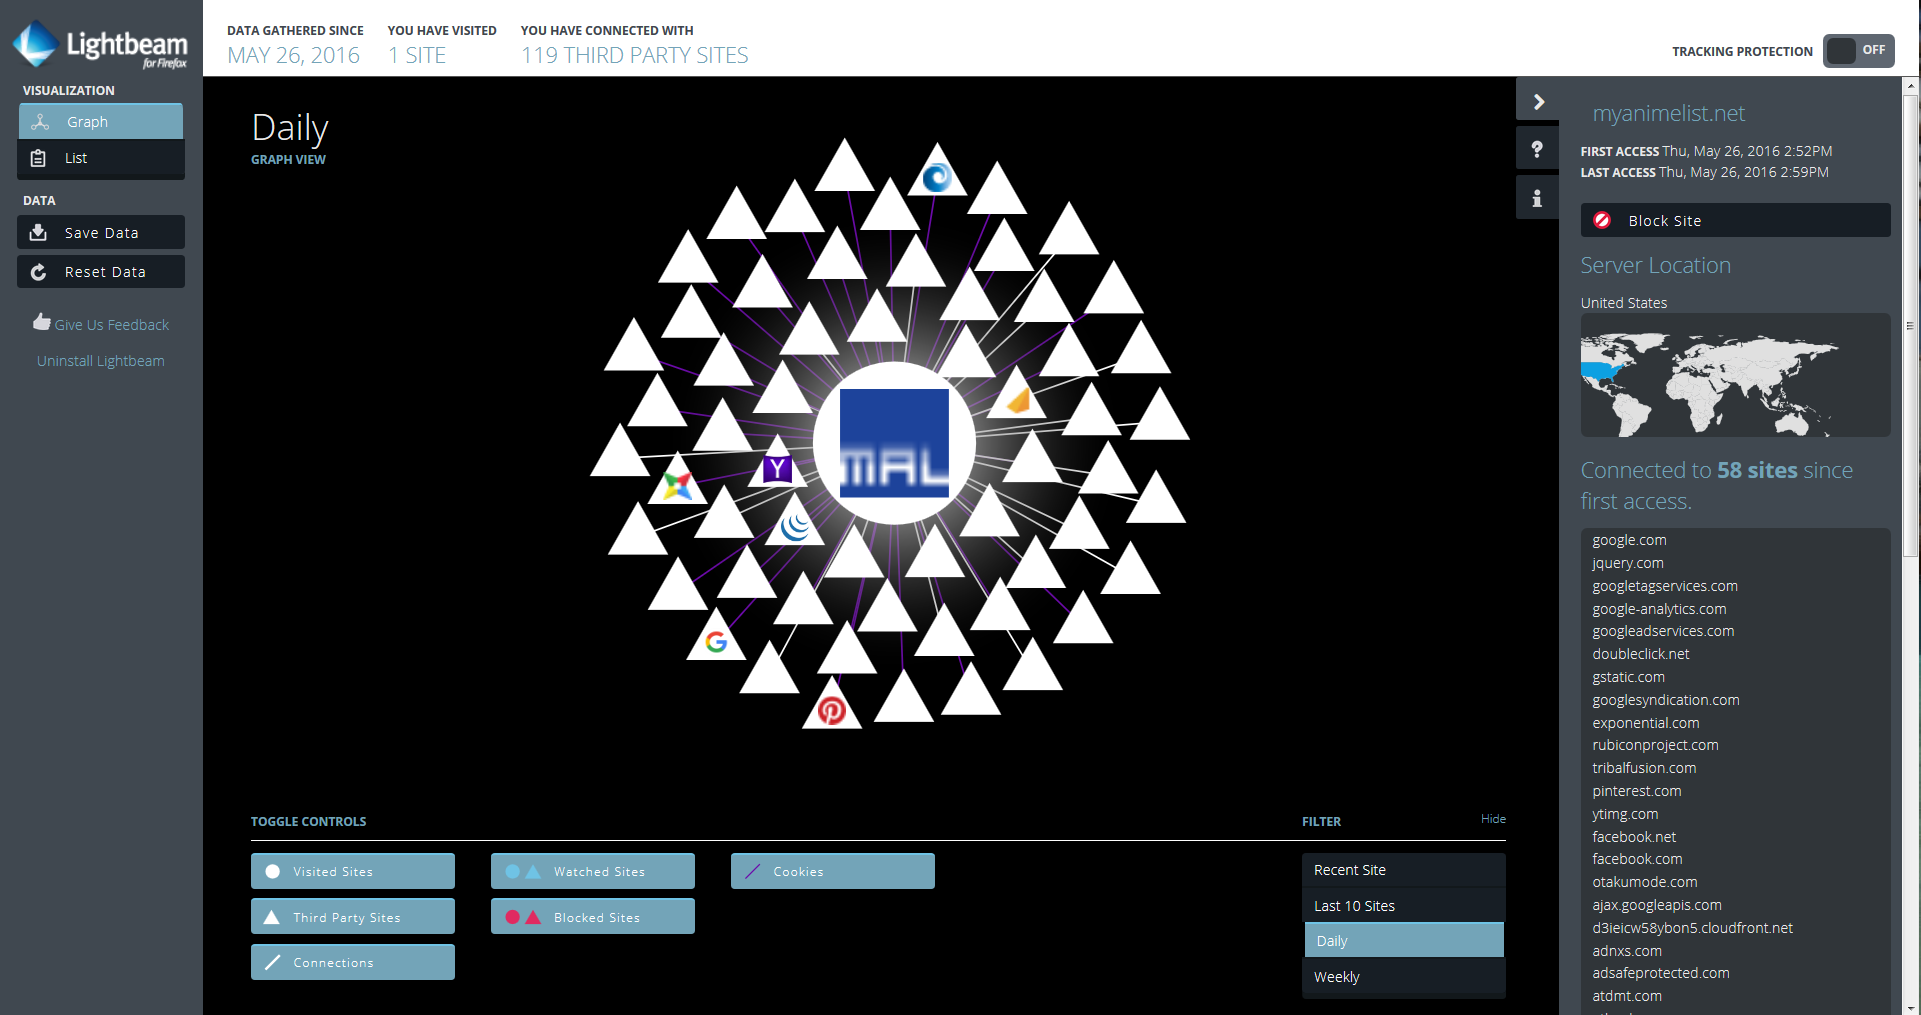Click the List view clipboard icon
1921x1015 pixels.
[x=38, y=158]
